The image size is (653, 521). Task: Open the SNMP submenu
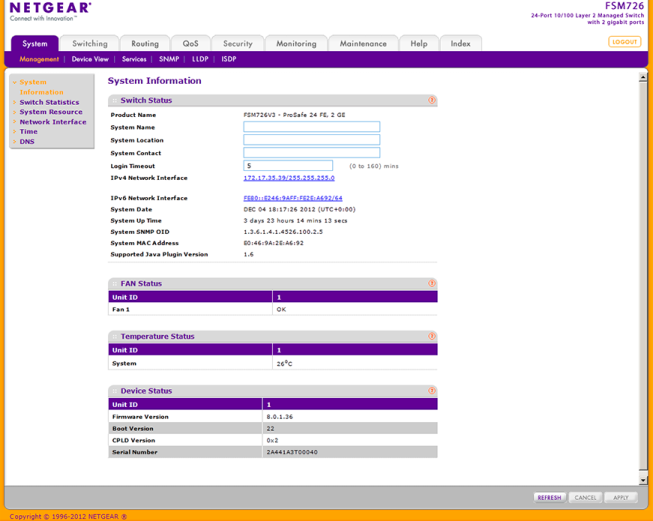169,59
